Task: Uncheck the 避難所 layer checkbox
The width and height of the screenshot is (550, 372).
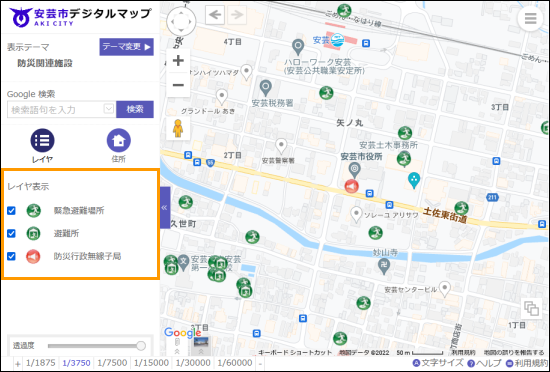Action: click(11, 234)
